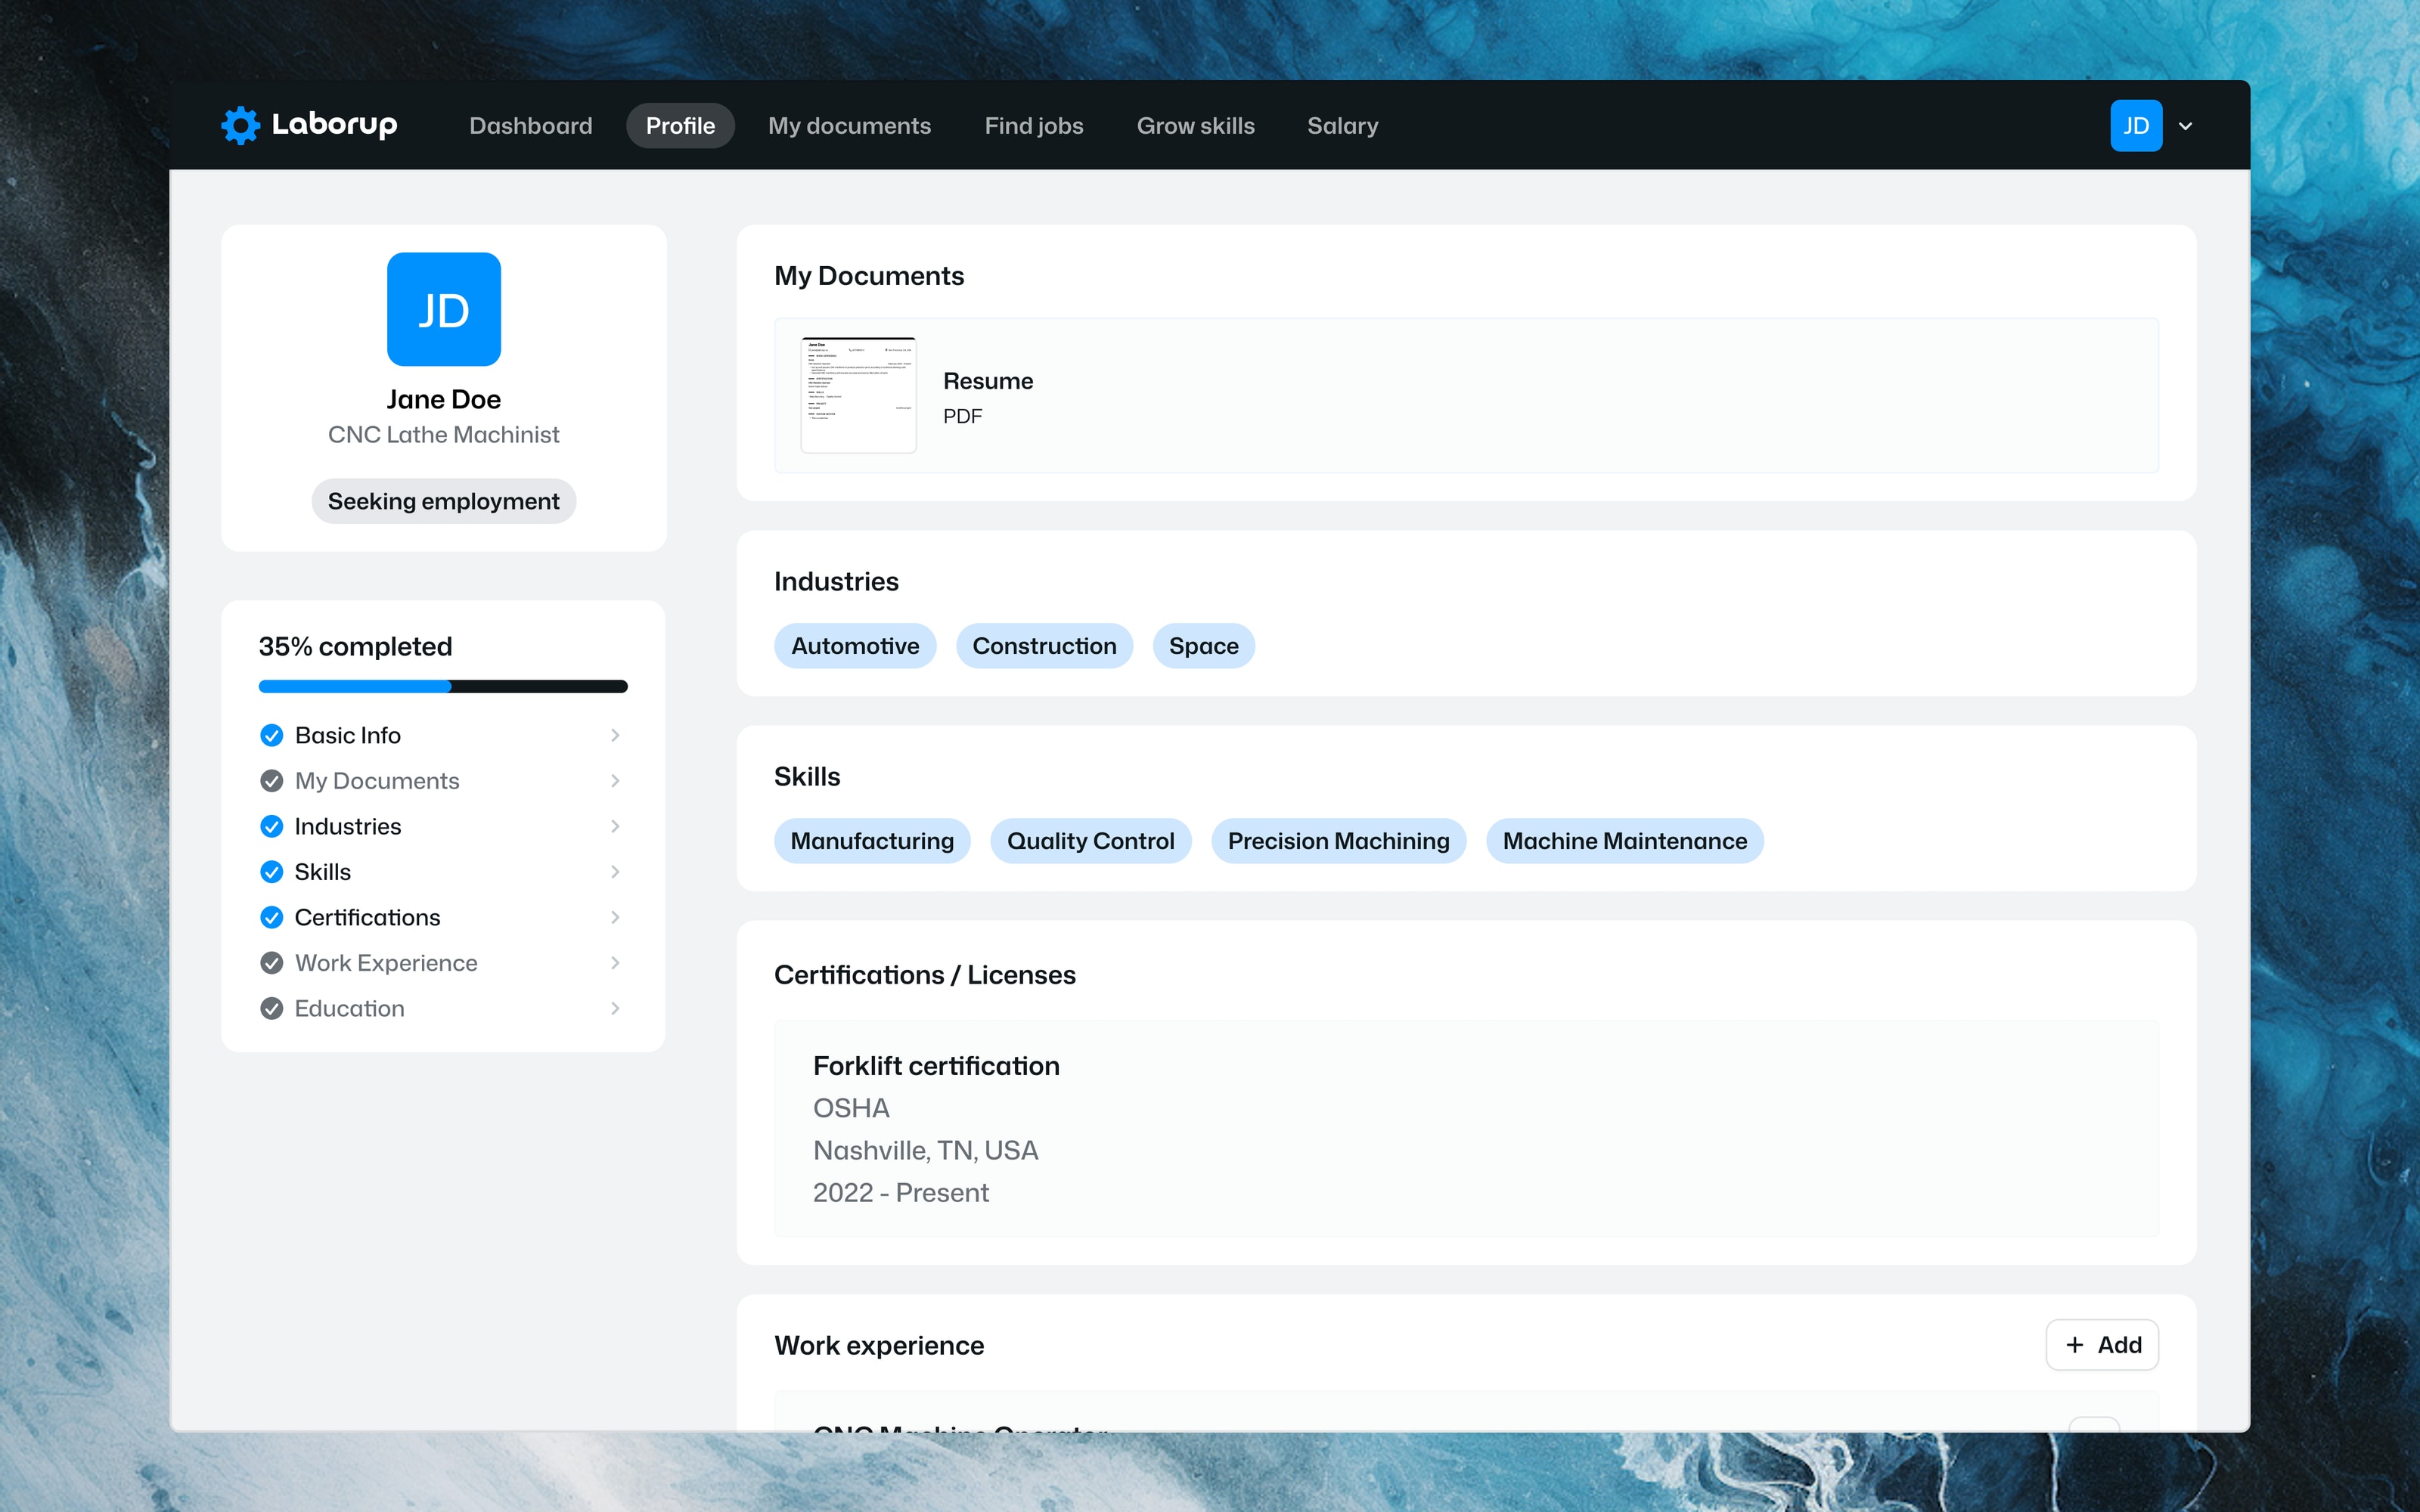The width and height of the screenshot is (2420, 1512).
Task: Click the My Documents gray checkmark
Action: (271, 780)
